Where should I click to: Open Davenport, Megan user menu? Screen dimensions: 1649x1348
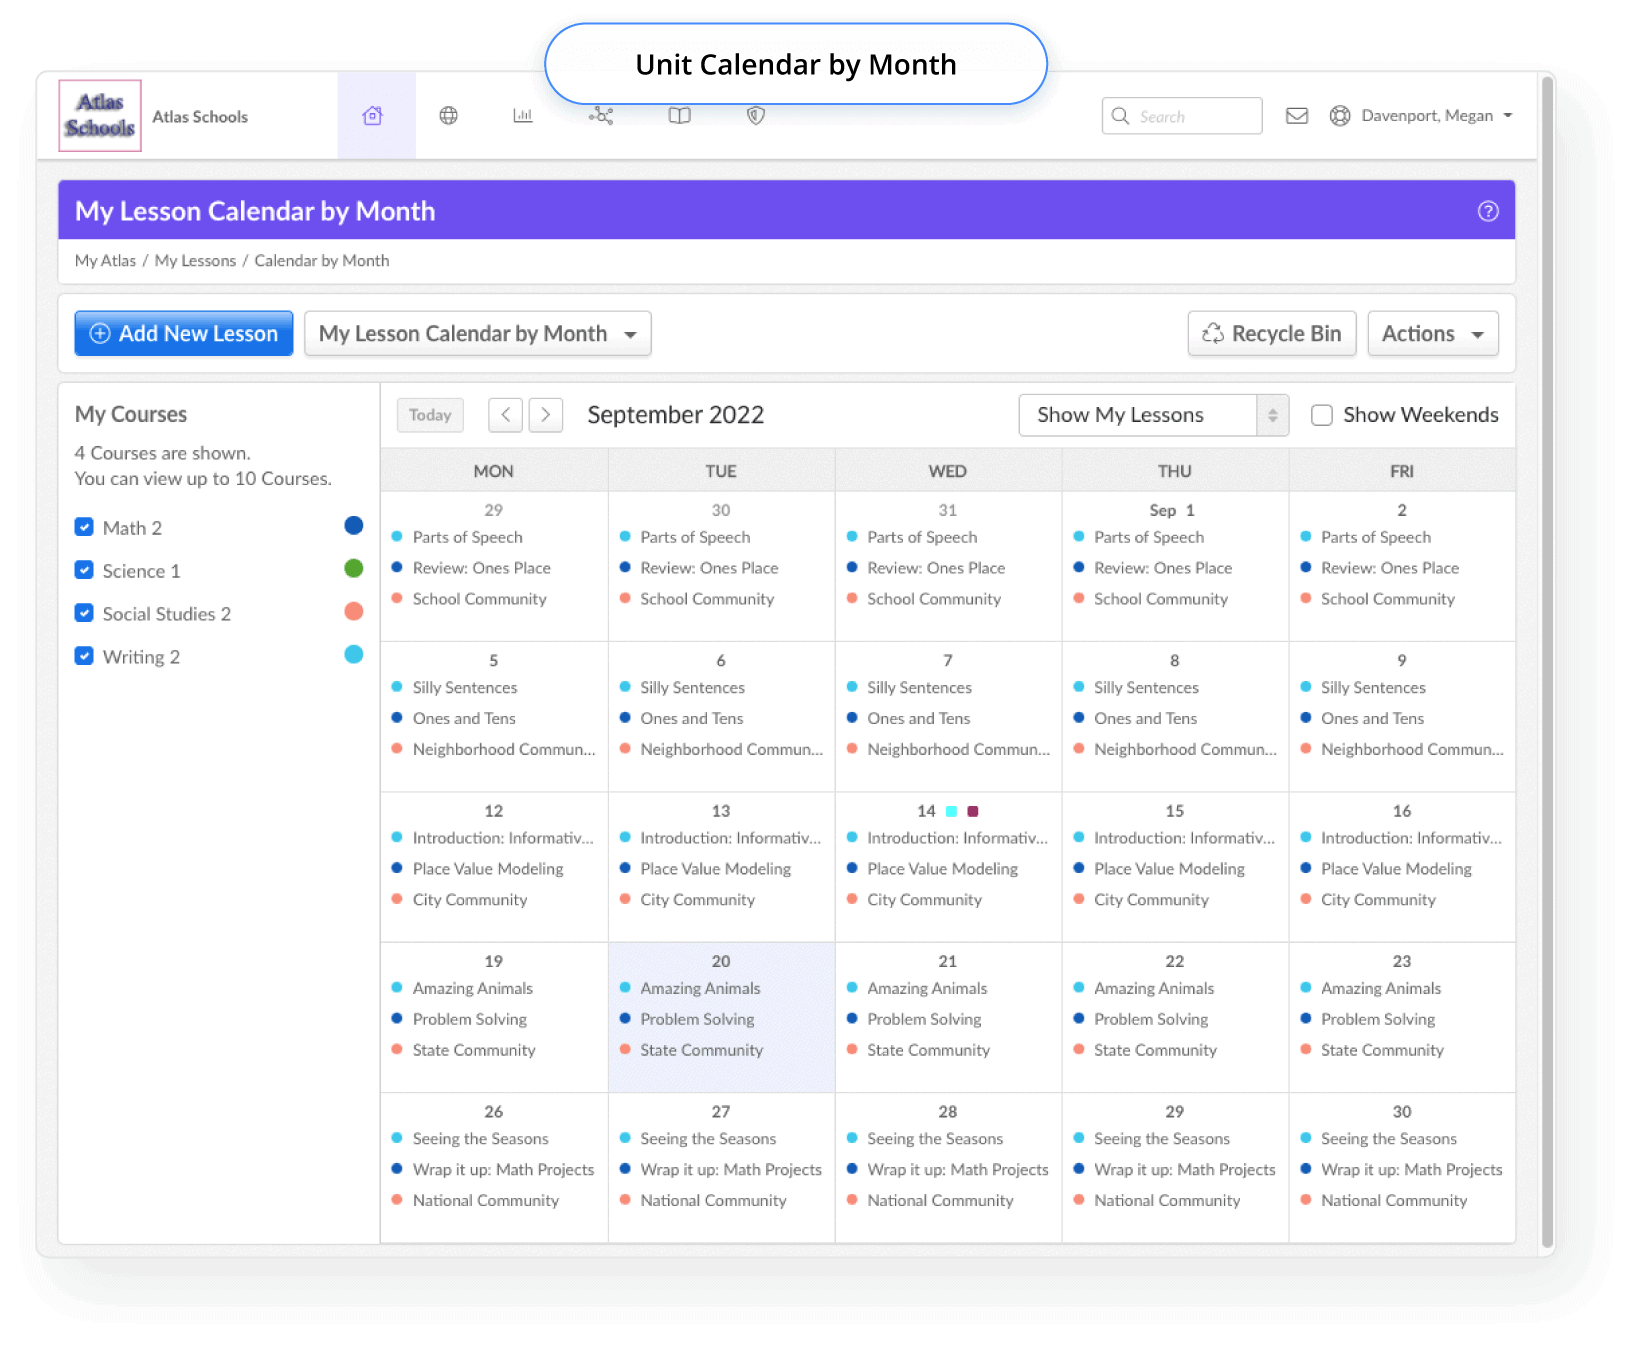click(1426, 116)
